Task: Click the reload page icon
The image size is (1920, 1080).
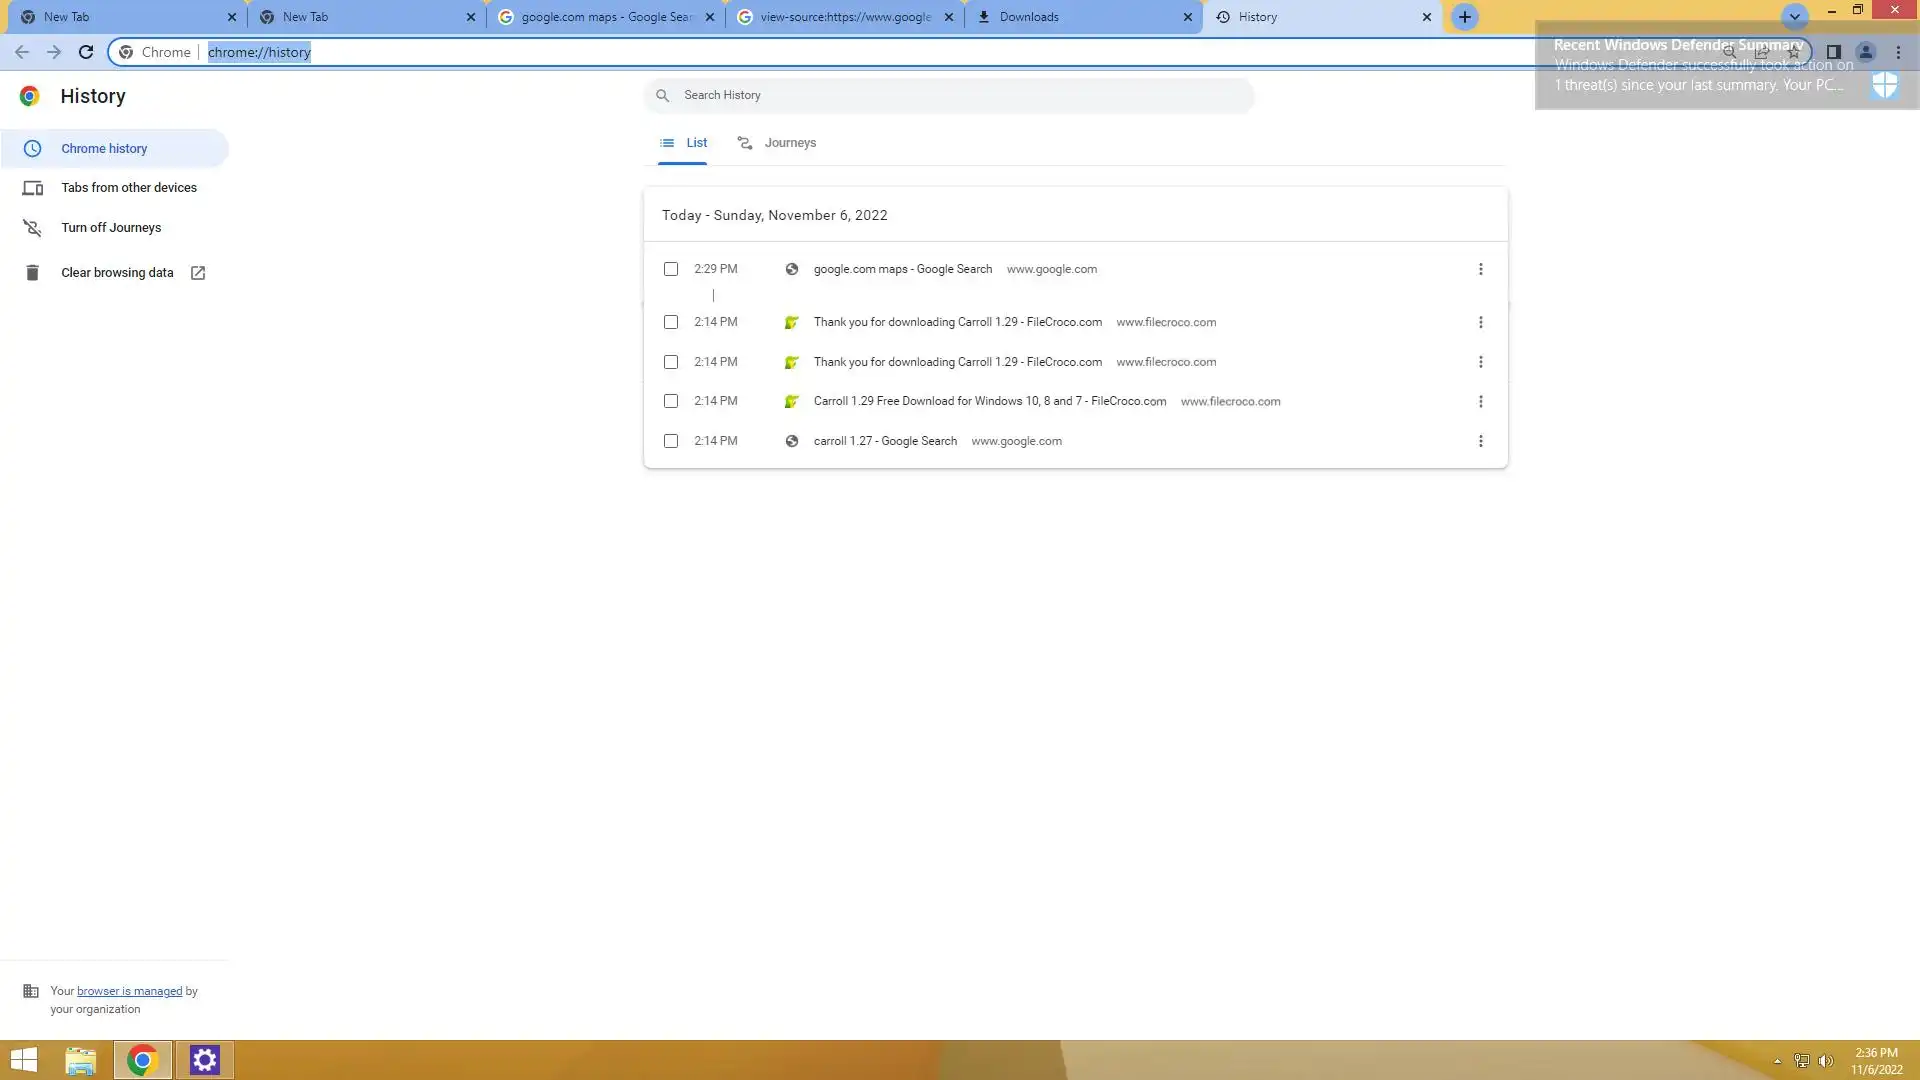Action: click(86, 52)
